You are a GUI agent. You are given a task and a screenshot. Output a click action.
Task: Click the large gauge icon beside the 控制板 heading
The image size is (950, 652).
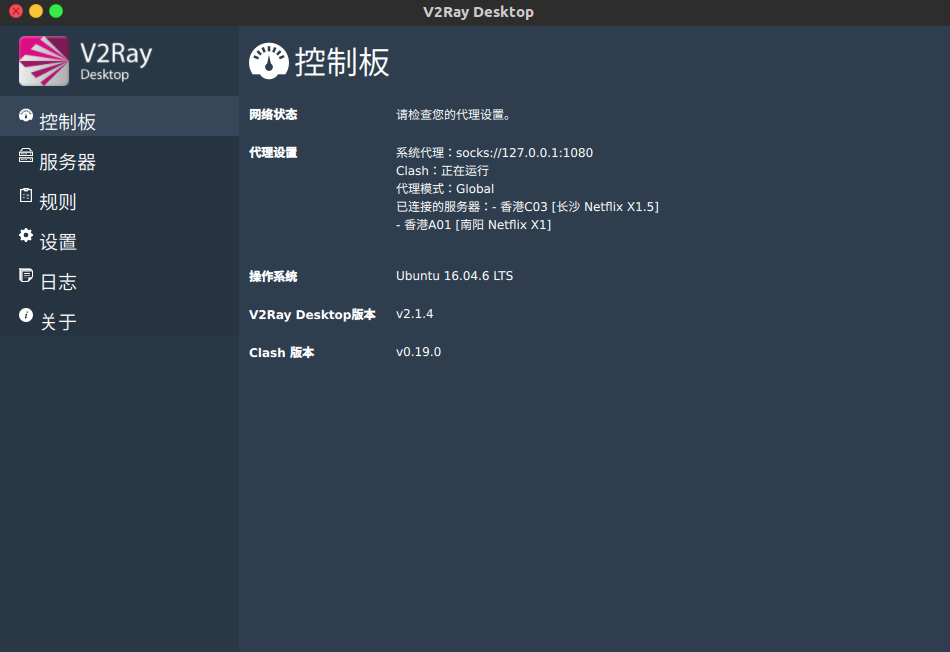pos(268,61)
